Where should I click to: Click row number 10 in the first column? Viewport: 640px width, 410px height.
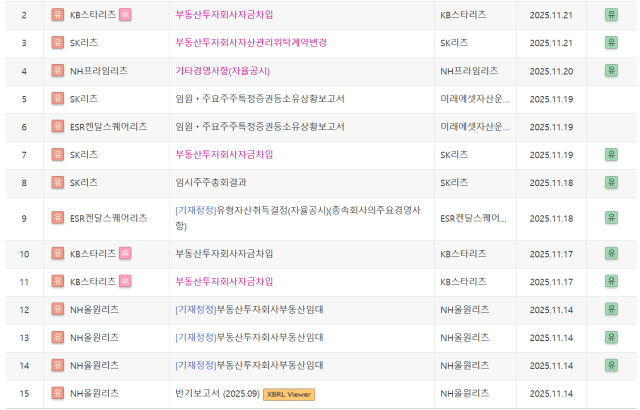[x=24, y=254]
